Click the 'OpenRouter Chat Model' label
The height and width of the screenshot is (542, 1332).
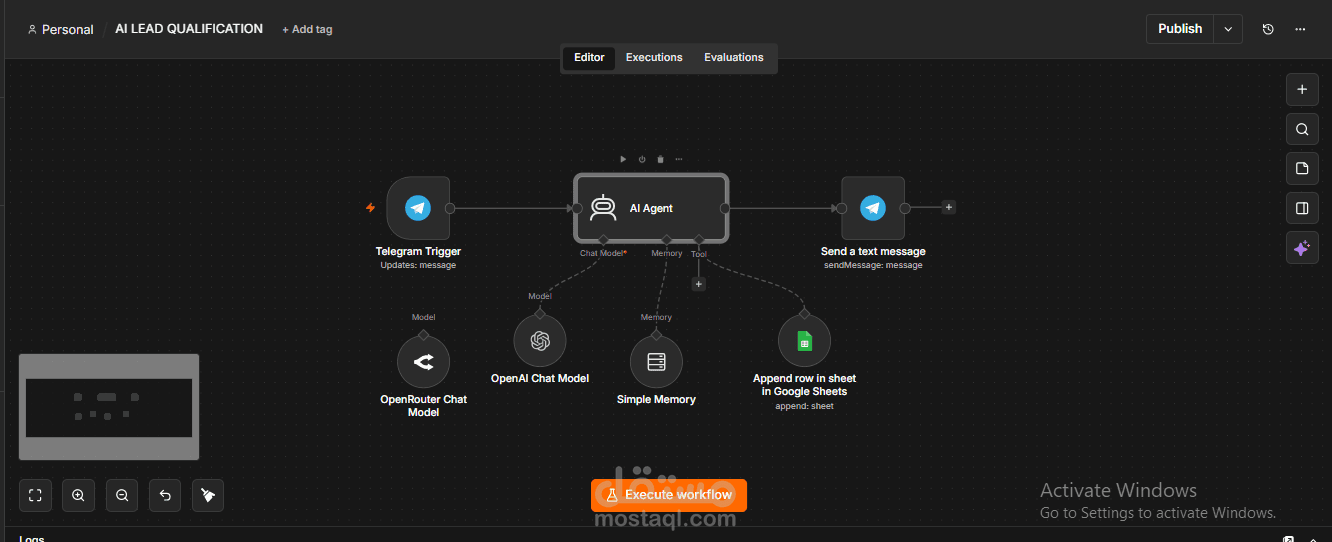(x=423, y=406)
